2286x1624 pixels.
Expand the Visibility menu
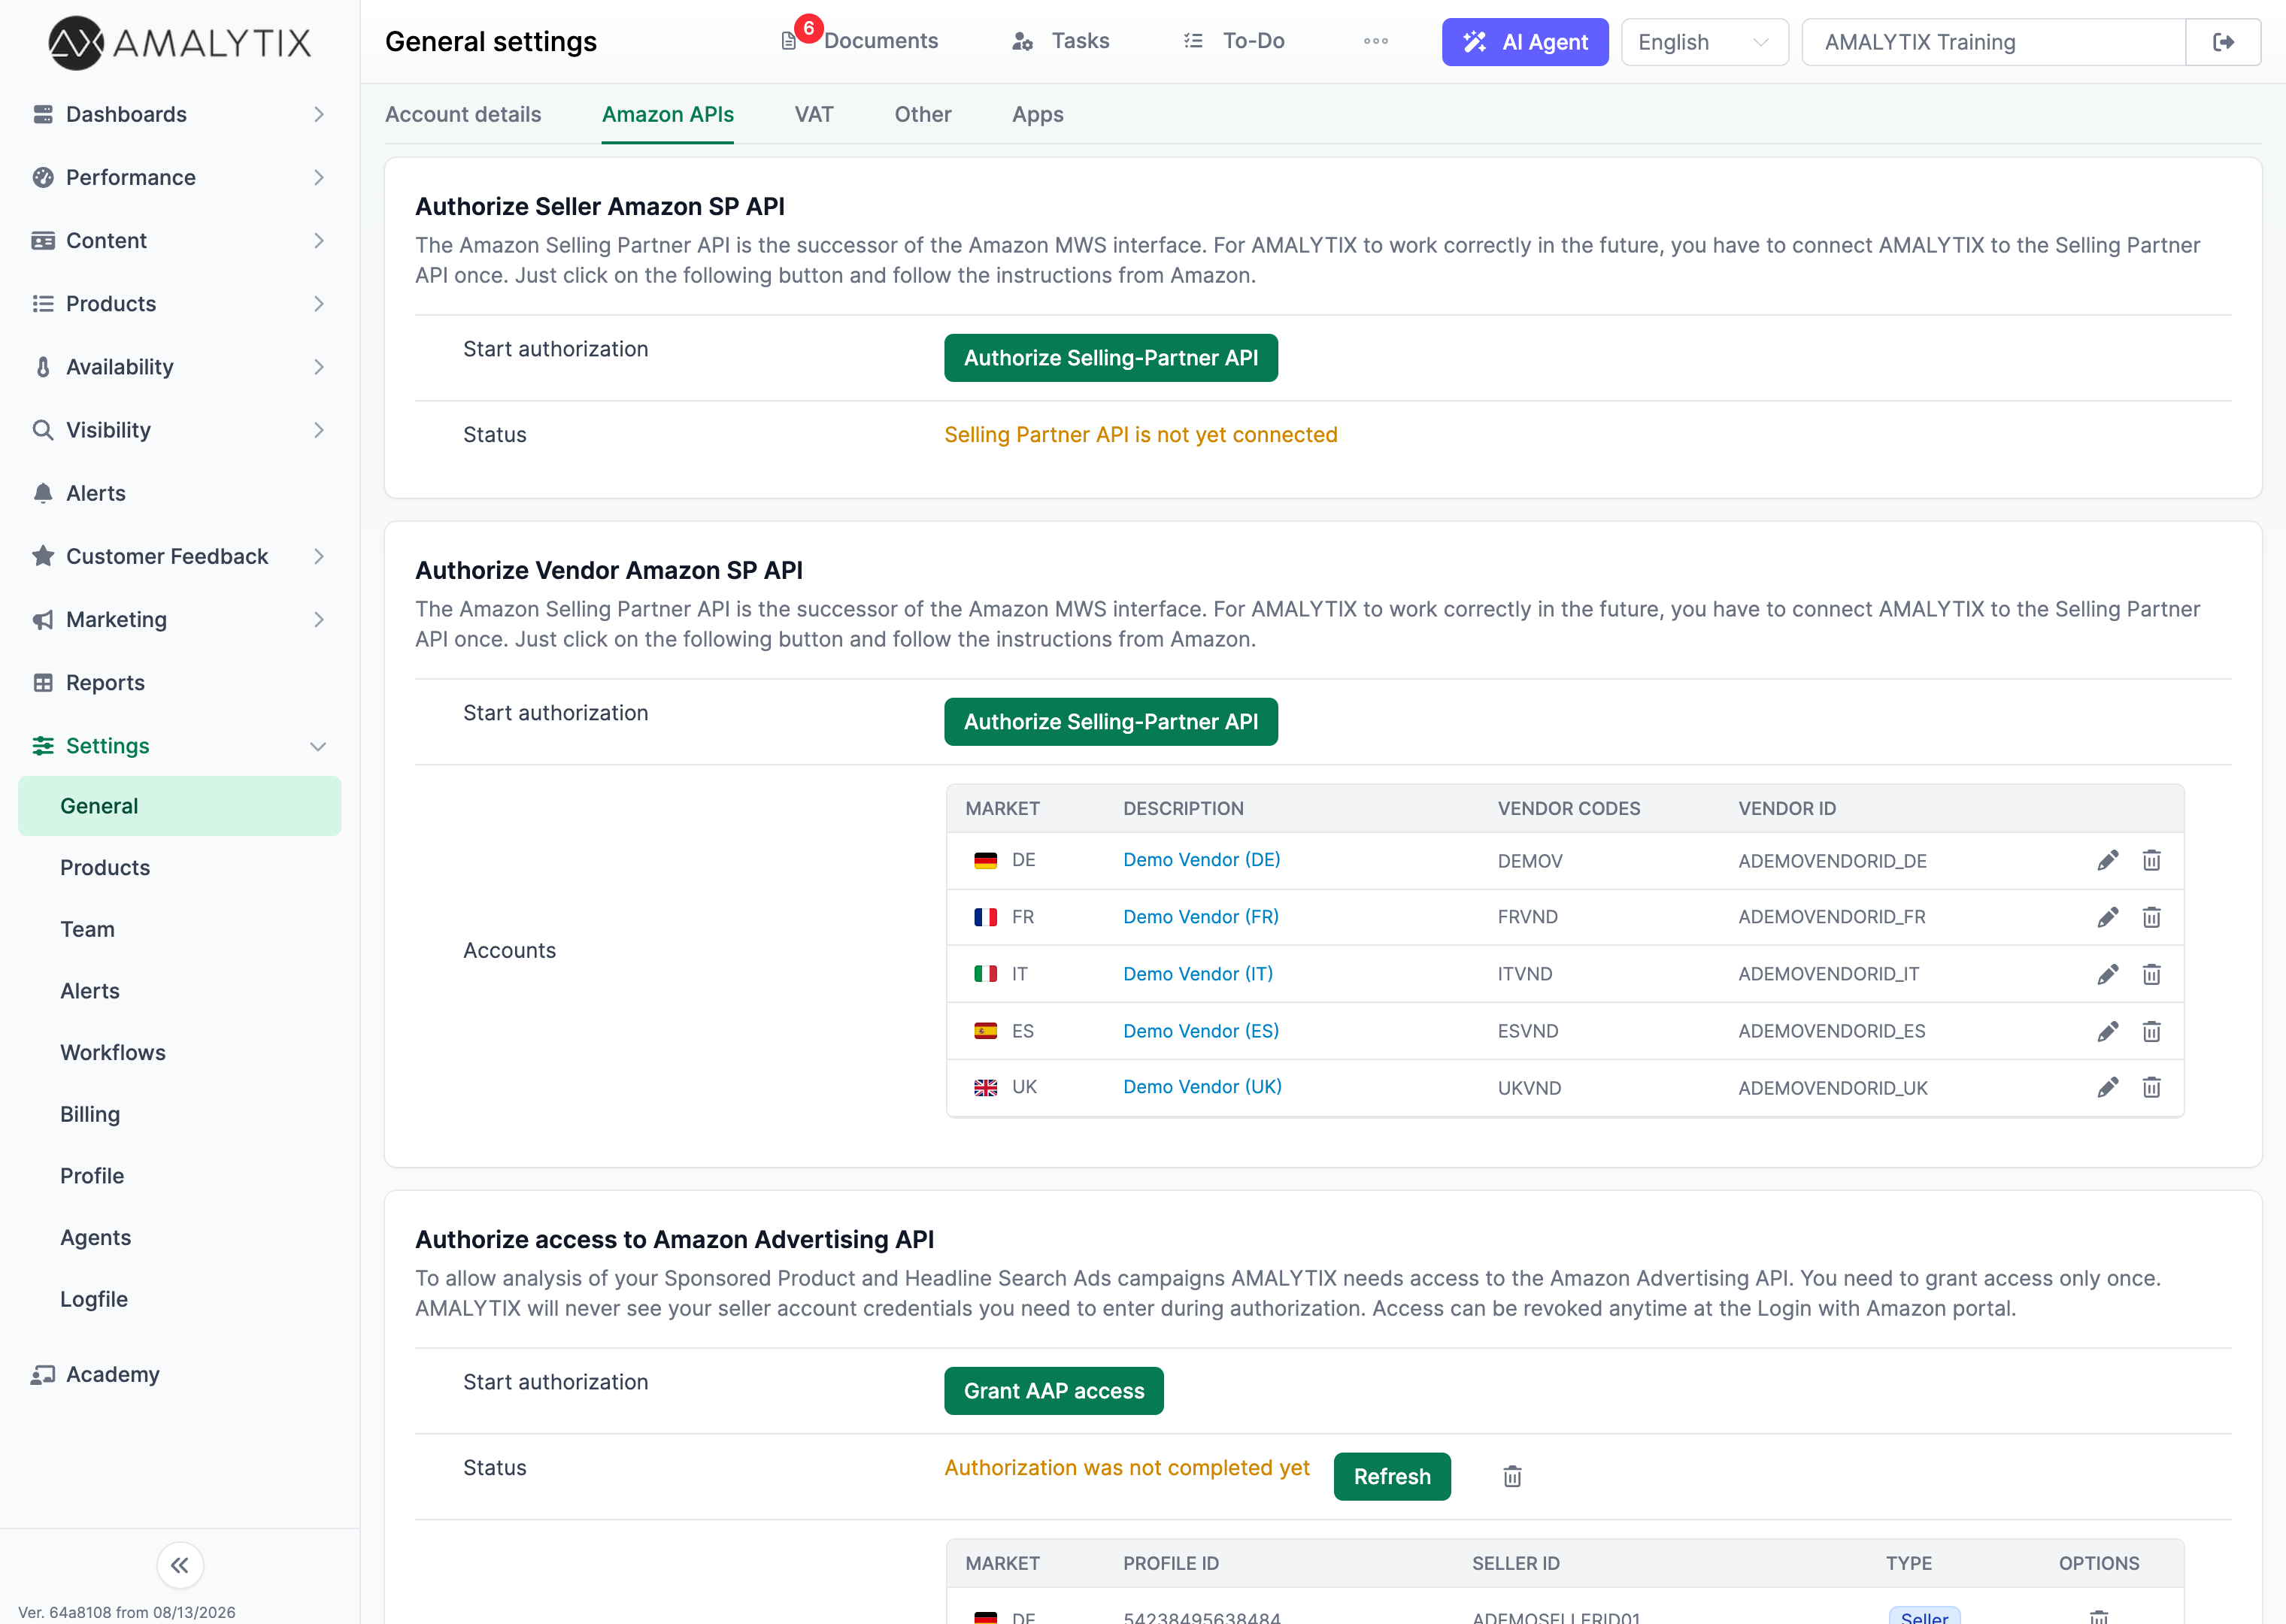coord(180,429)
